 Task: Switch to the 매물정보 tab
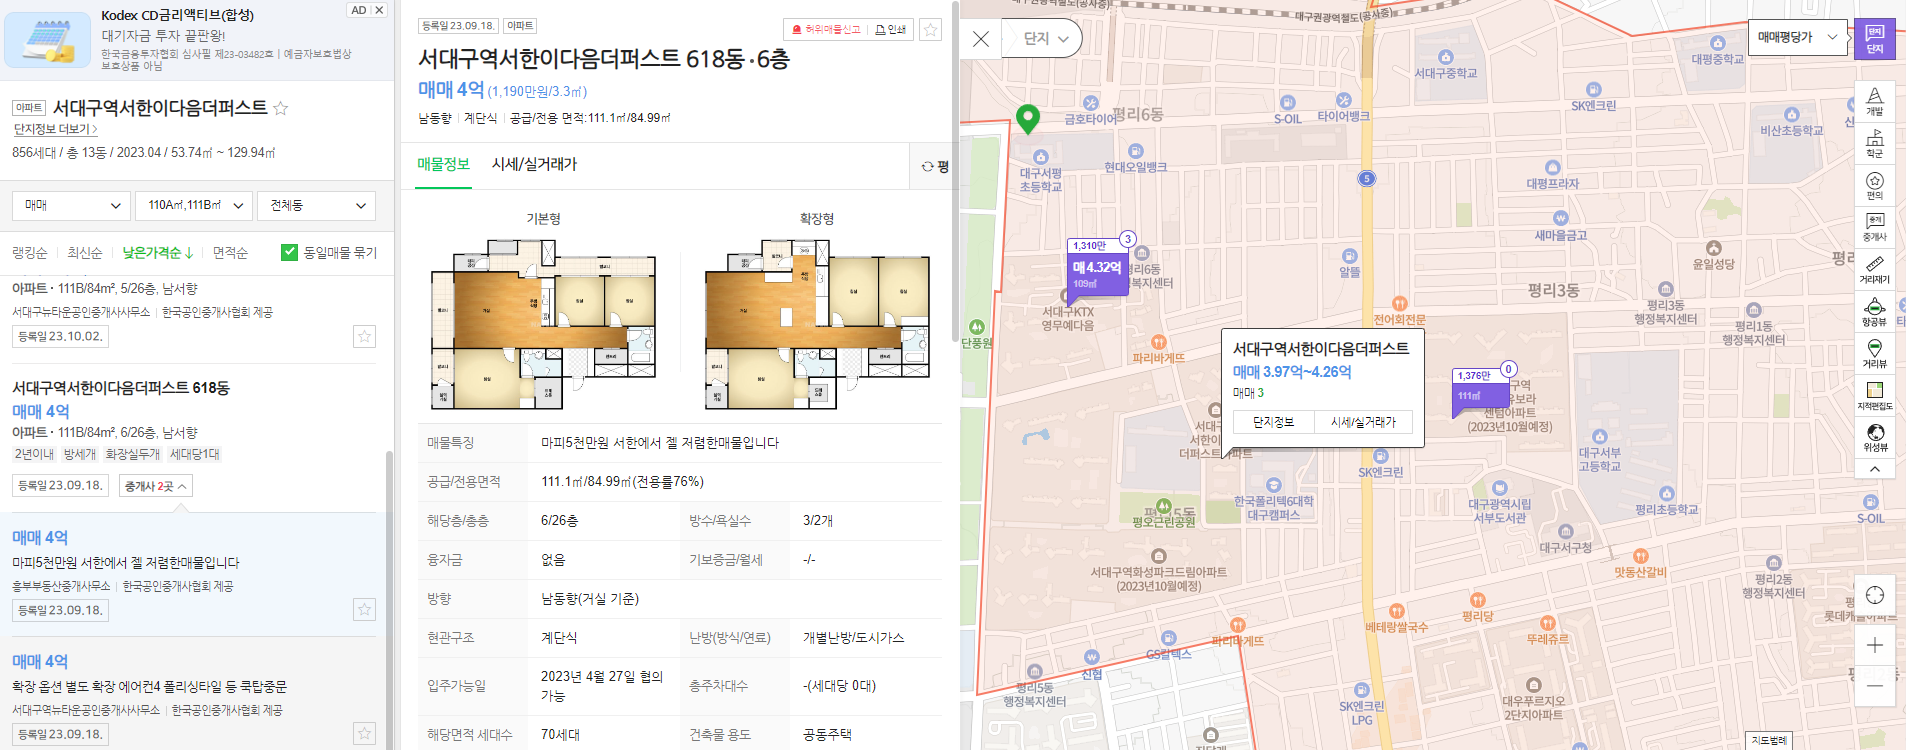click(443, 164)
